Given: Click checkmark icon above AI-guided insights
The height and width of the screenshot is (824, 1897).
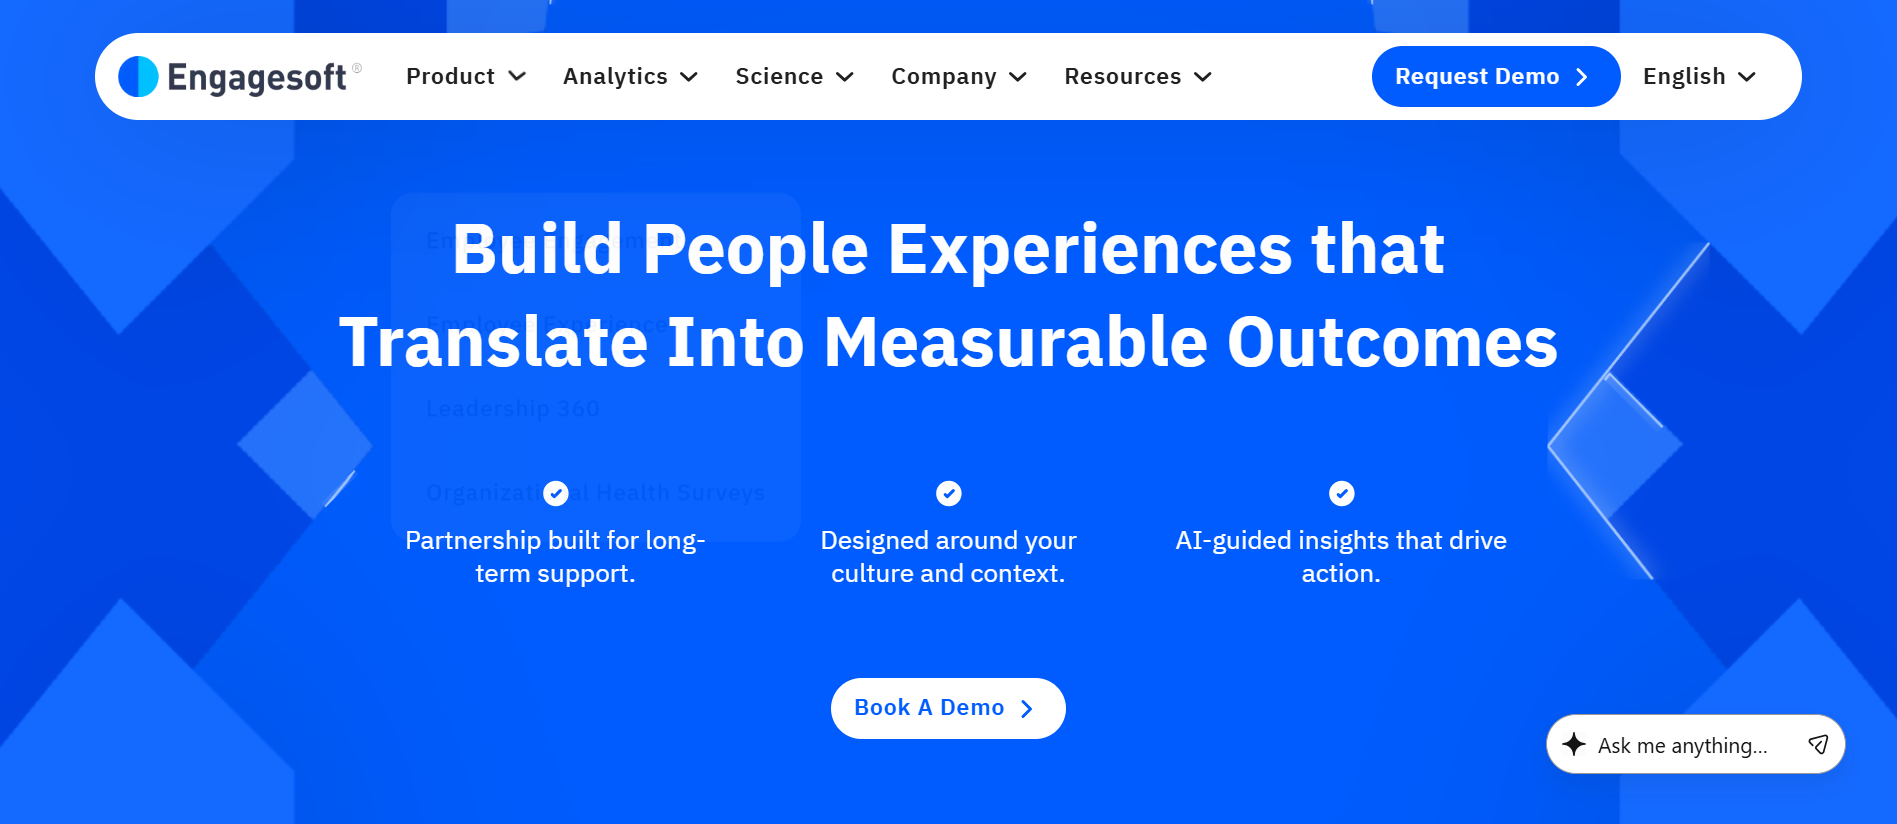Looking at the screenshot, I should click(1342, 493).
